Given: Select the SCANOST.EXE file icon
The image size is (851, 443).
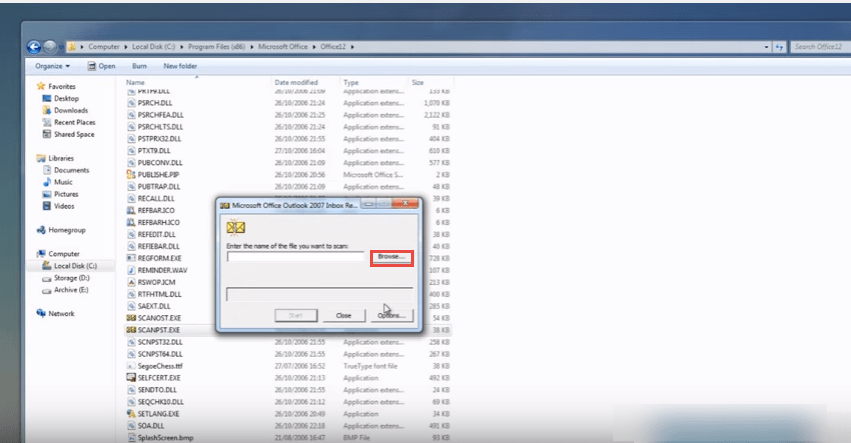Looking at the screenshot, I should pyautogui.click(x=131, y=318).
